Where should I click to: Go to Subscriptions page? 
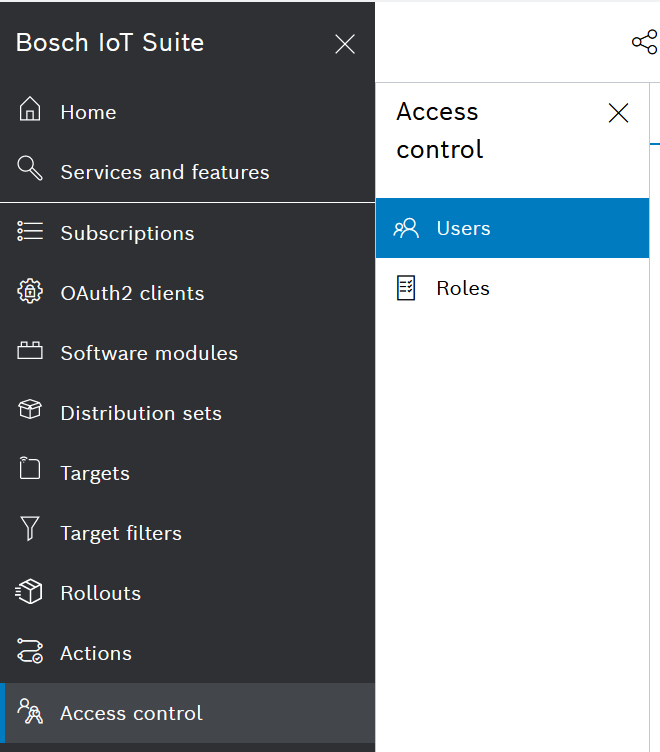[127, 233]
